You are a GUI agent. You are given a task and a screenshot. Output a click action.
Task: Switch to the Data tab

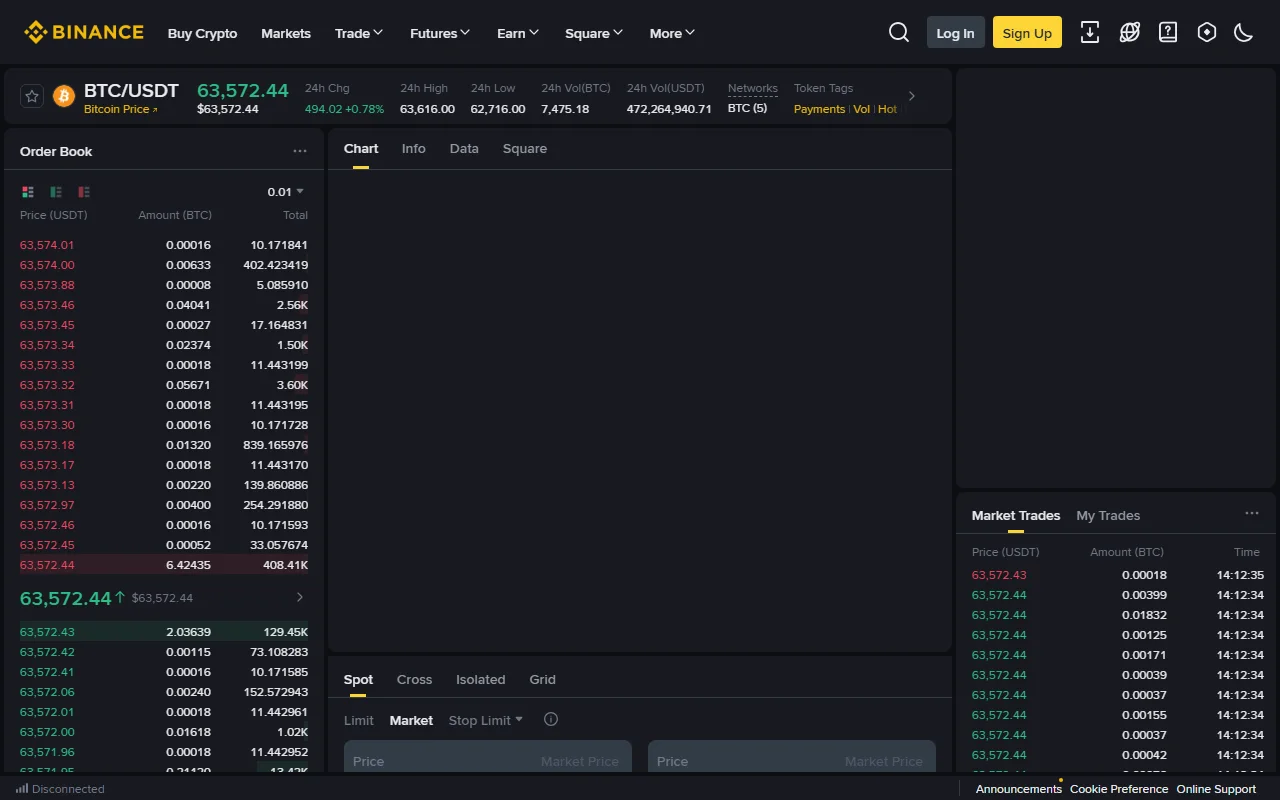[x=464, y=148]
